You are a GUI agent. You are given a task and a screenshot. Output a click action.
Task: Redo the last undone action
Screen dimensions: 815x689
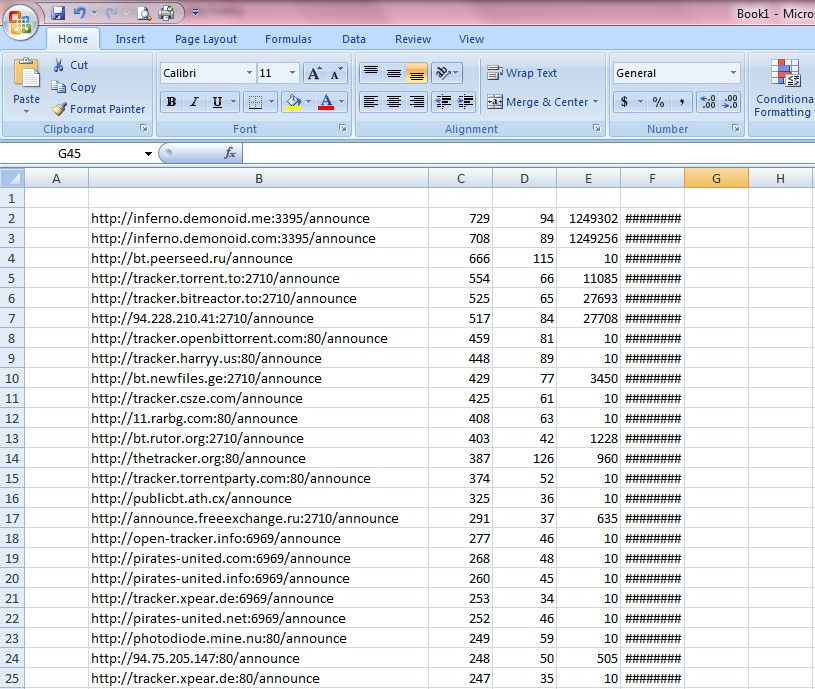coord(111,12)
